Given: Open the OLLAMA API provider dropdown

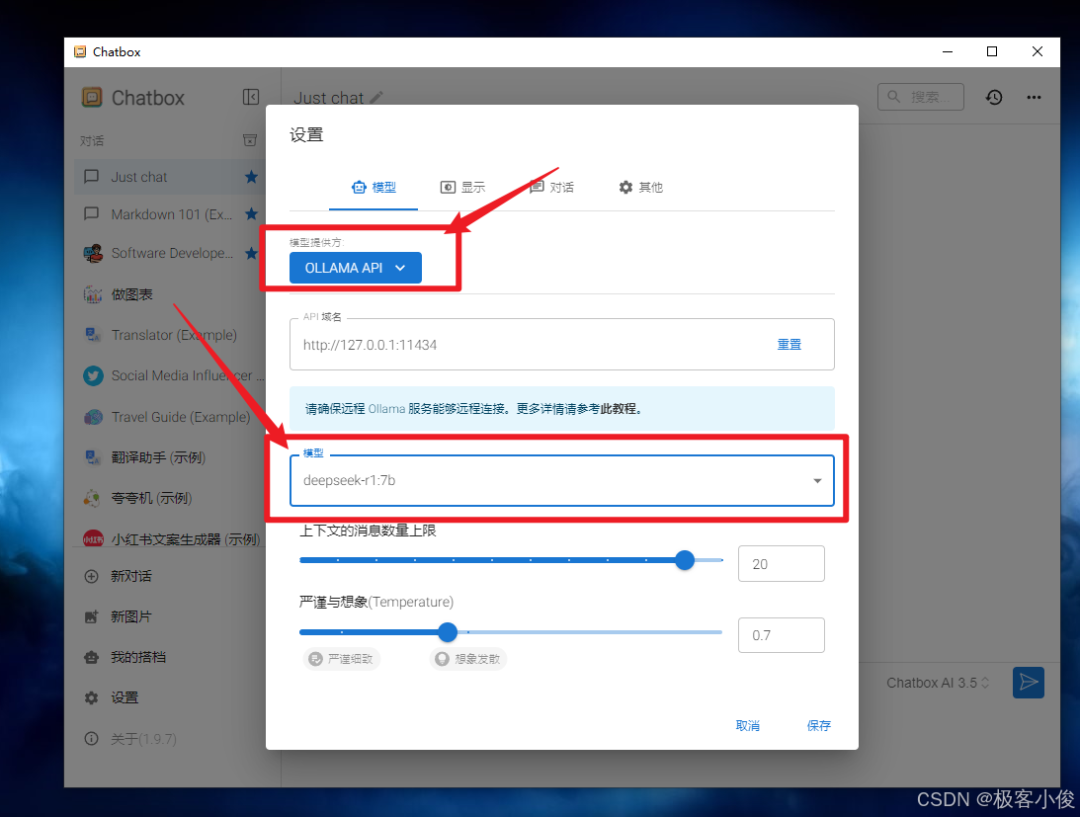Looking at the screenshot, I should click(x=355, y=268).
